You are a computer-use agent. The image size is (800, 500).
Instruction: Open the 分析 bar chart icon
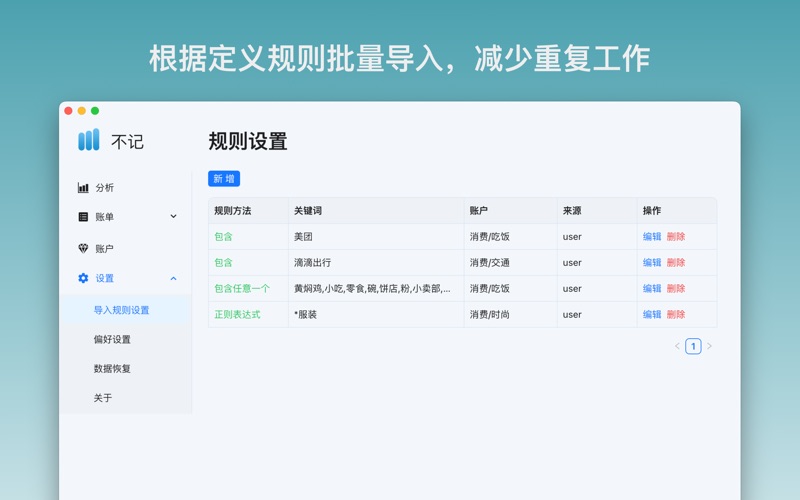click(83, 188)
